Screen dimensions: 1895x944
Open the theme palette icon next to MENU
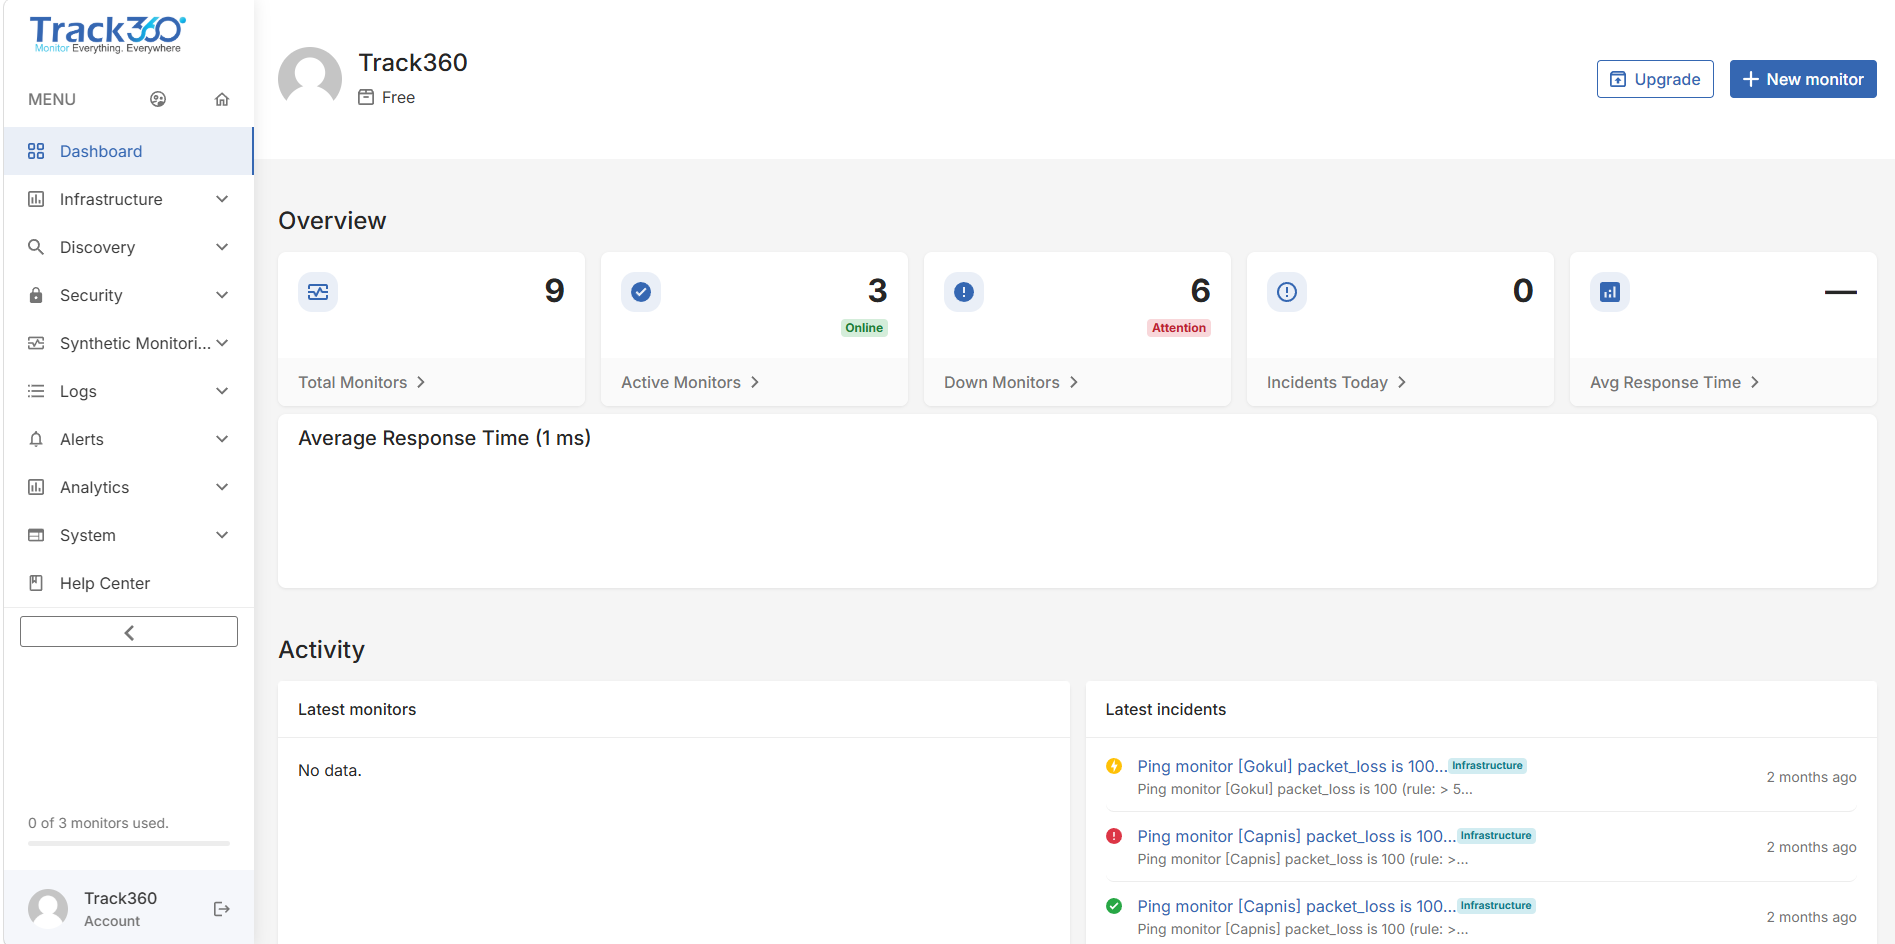point(158,99)
